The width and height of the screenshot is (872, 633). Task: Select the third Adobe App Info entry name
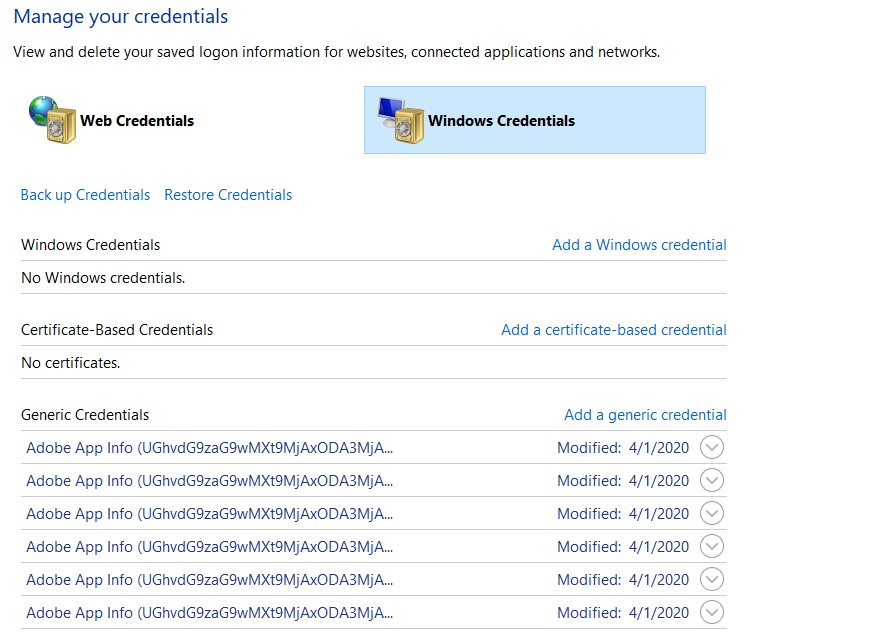tap(209, 514)
